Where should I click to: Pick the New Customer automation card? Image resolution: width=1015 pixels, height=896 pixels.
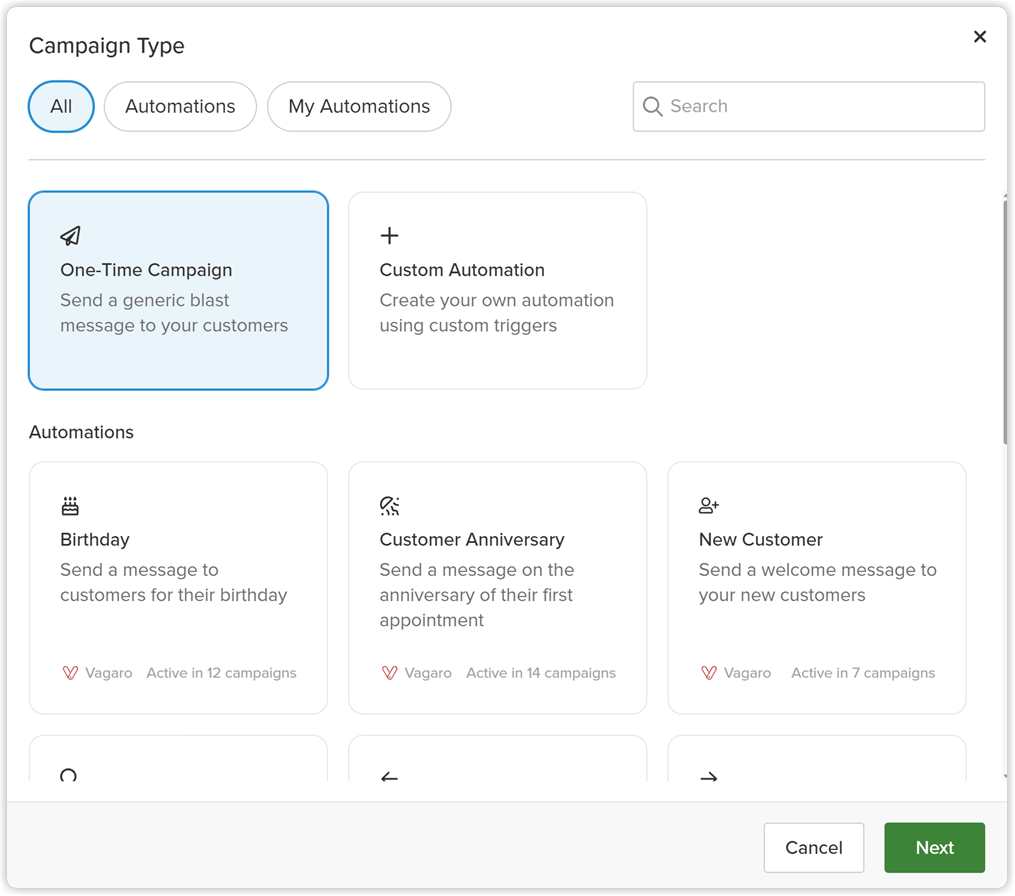click(x=817, y=588)
